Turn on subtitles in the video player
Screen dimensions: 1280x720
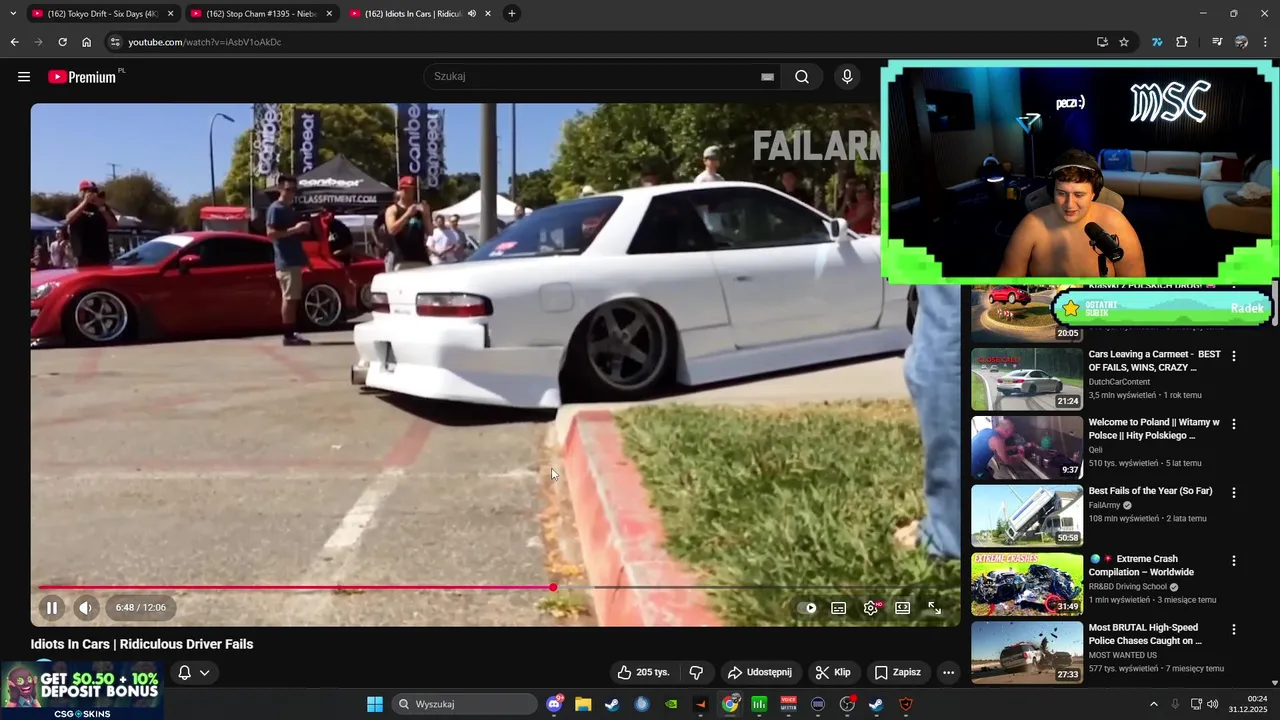pyautogui.click(x=839, y=608)
